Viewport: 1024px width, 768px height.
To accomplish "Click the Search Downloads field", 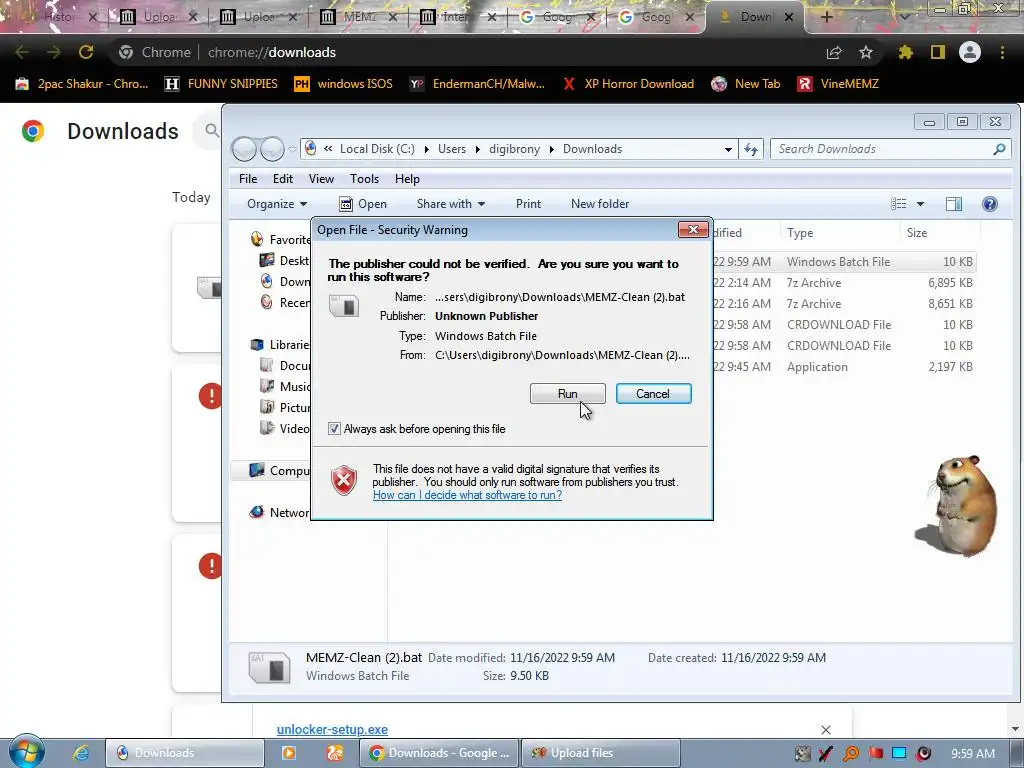I will (x=890, y=149).
